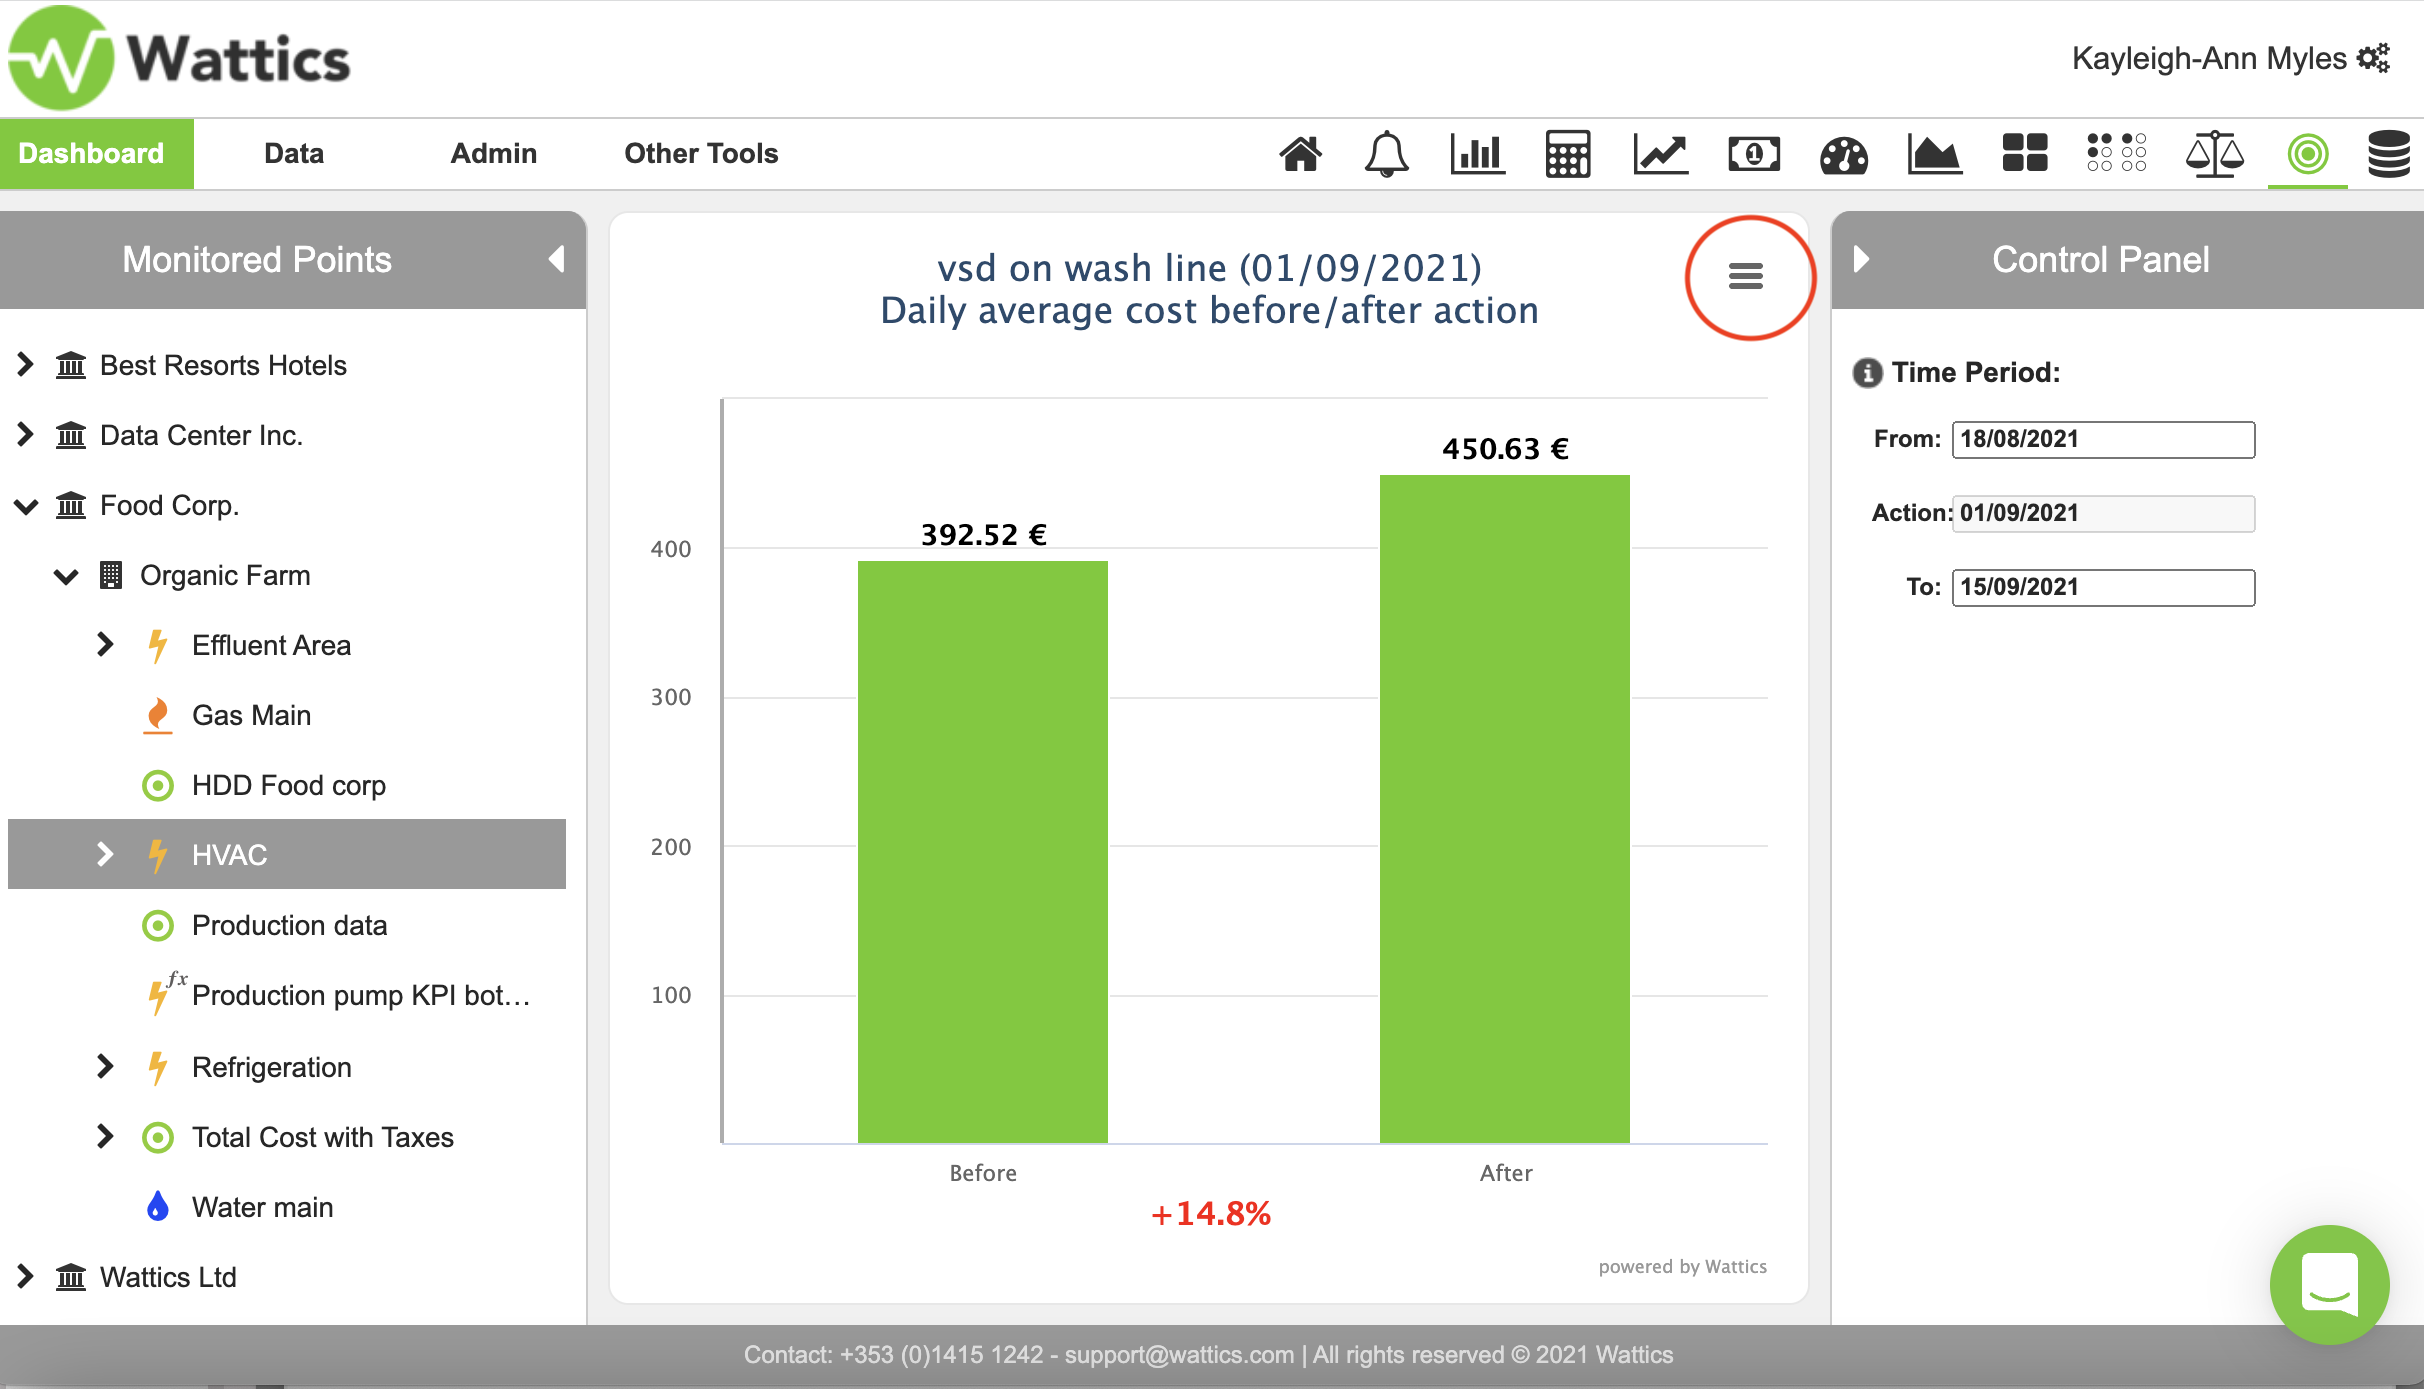Open the balance scales comparison icon
The height and width of the screenshot is (1389, 2424).
coord(2214,154)
